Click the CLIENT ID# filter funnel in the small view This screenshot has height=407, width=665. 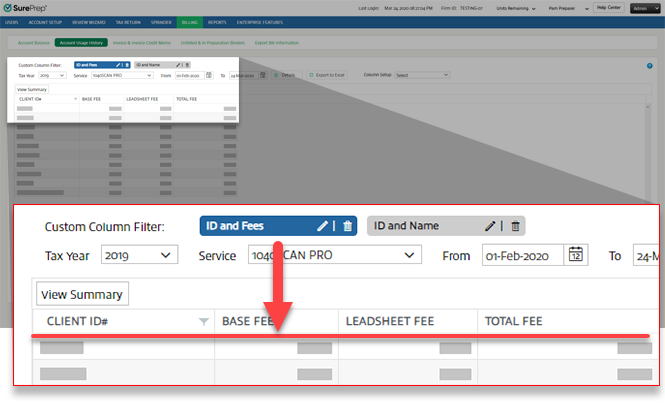pos(75,99)
